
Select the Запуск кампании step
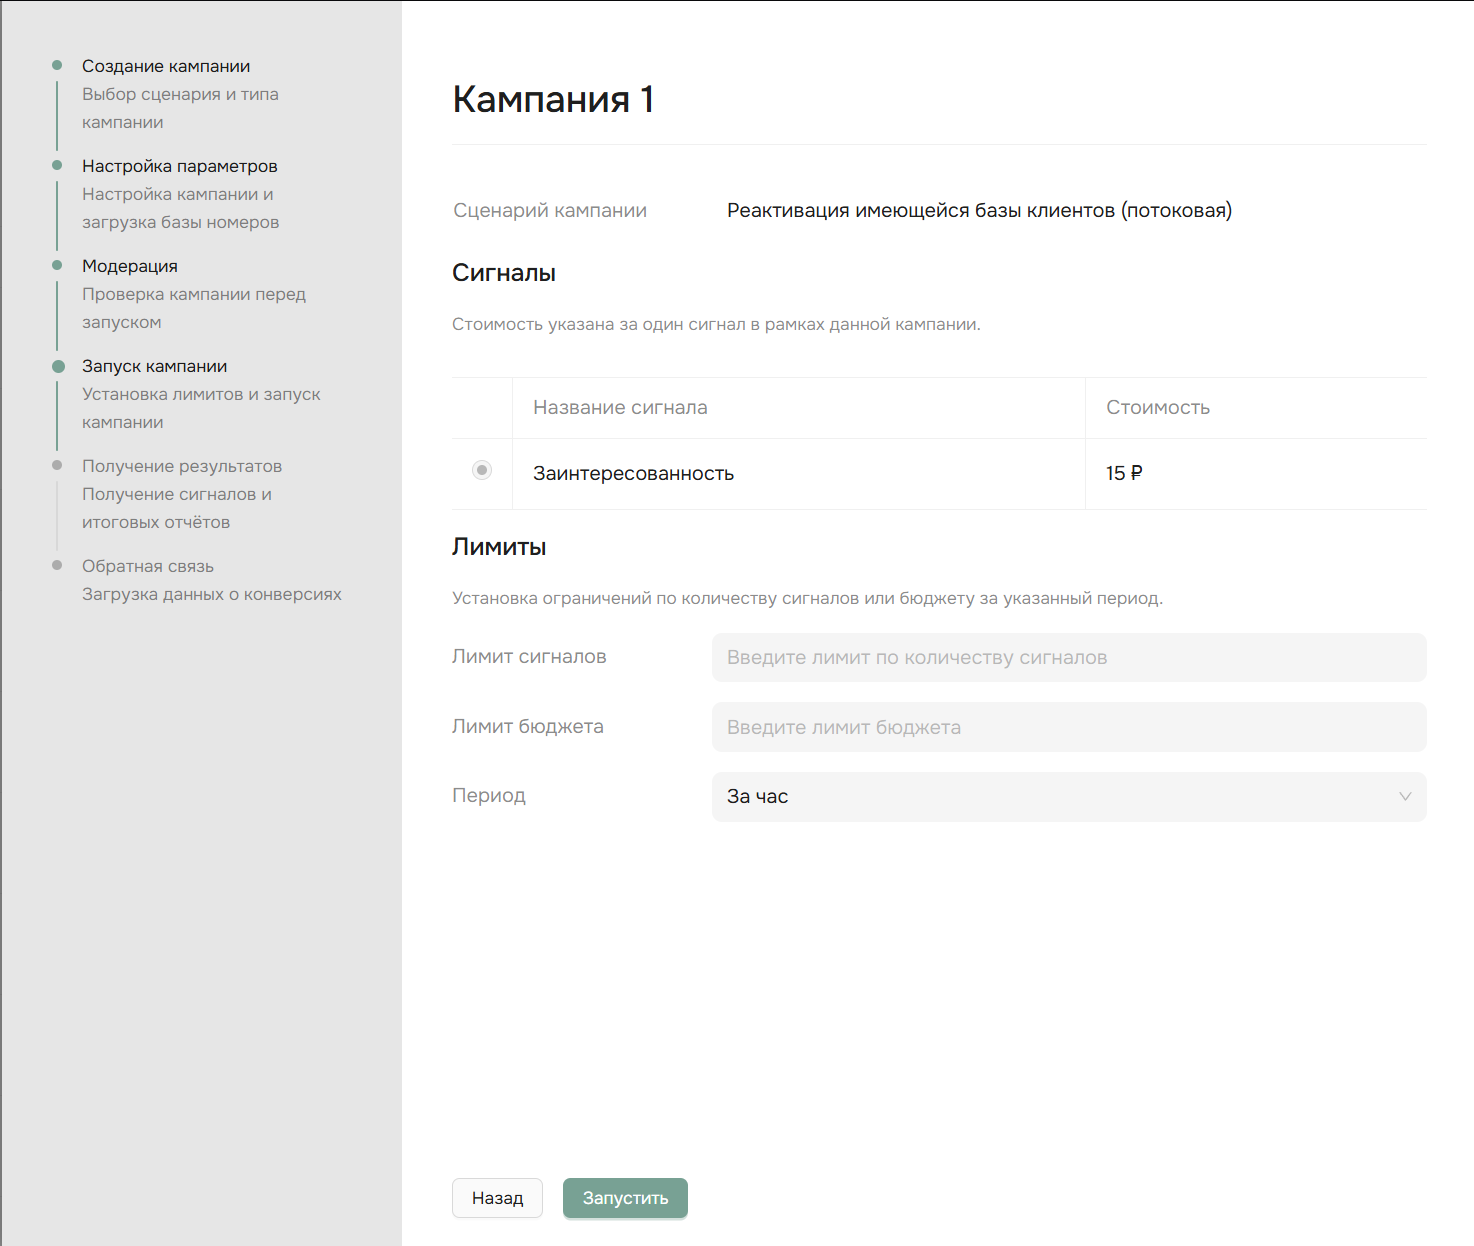pos(155,366)
